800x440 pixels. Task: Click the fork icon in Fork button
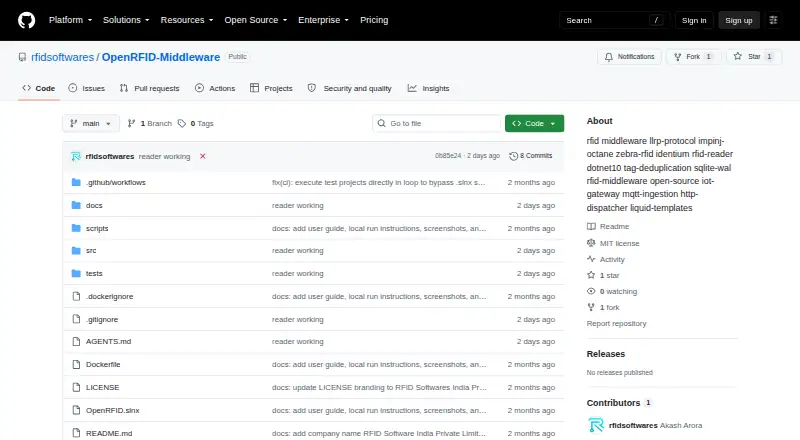click(x=678, y=57)
